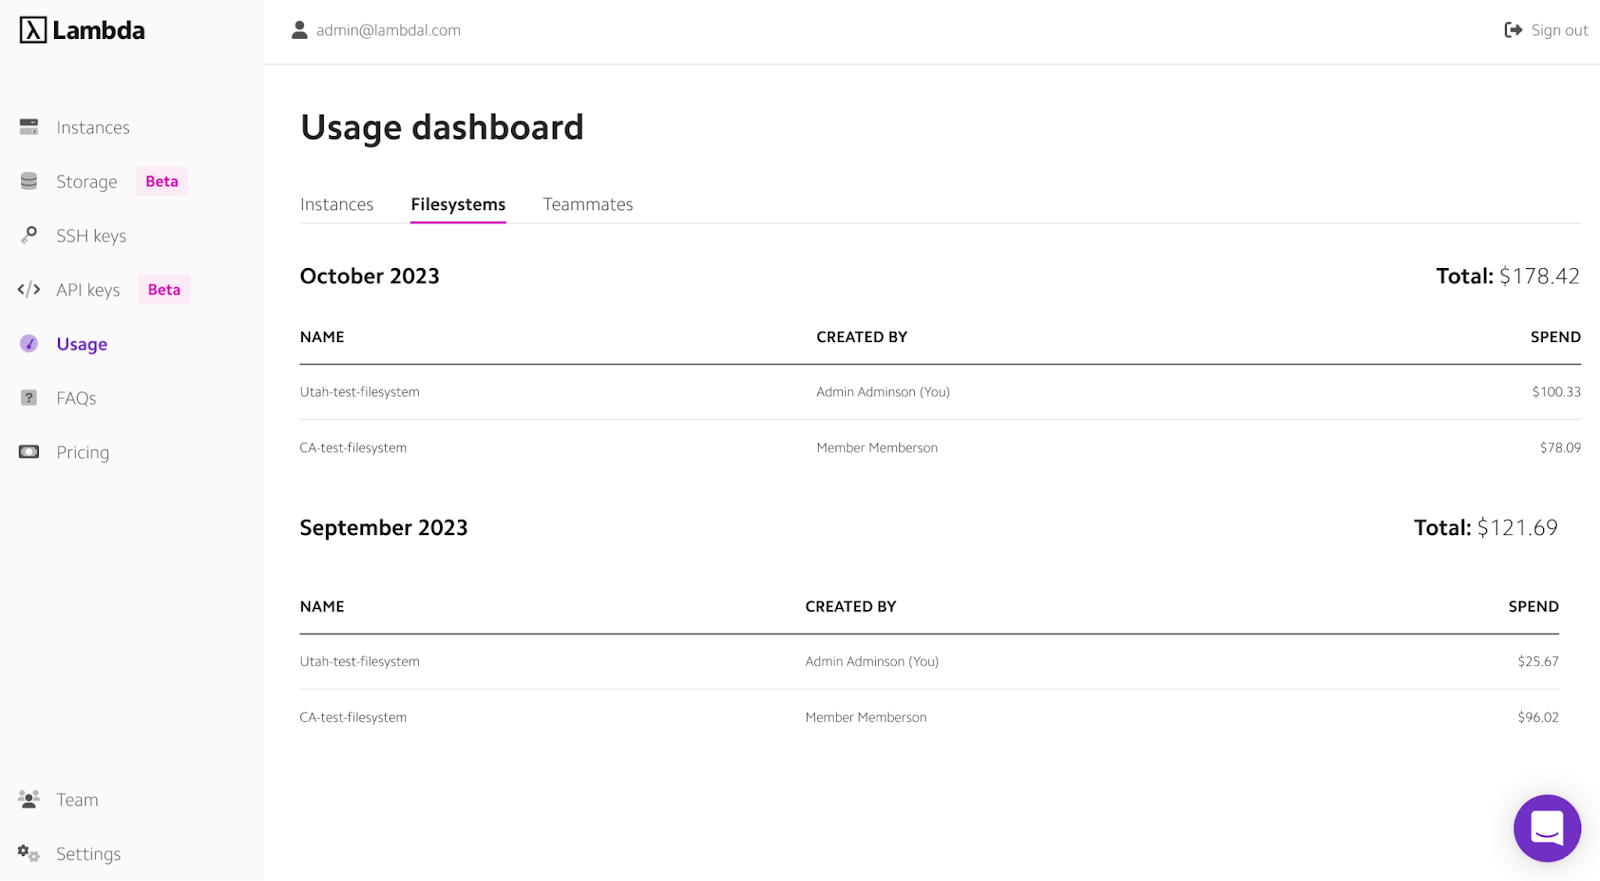This screenshot has width=1600, height=881.
Task: Click the sign out arrow icon
Action: tap(1513, 29)
